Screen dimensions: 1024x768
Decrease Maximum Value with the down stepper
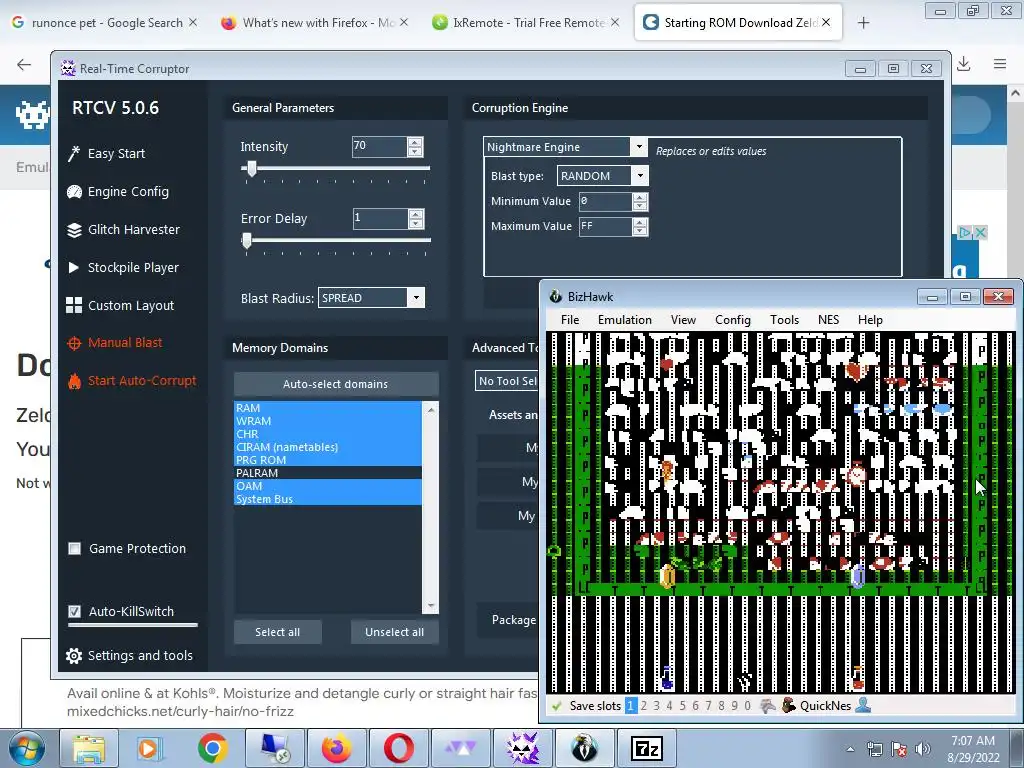pos(640,231)
